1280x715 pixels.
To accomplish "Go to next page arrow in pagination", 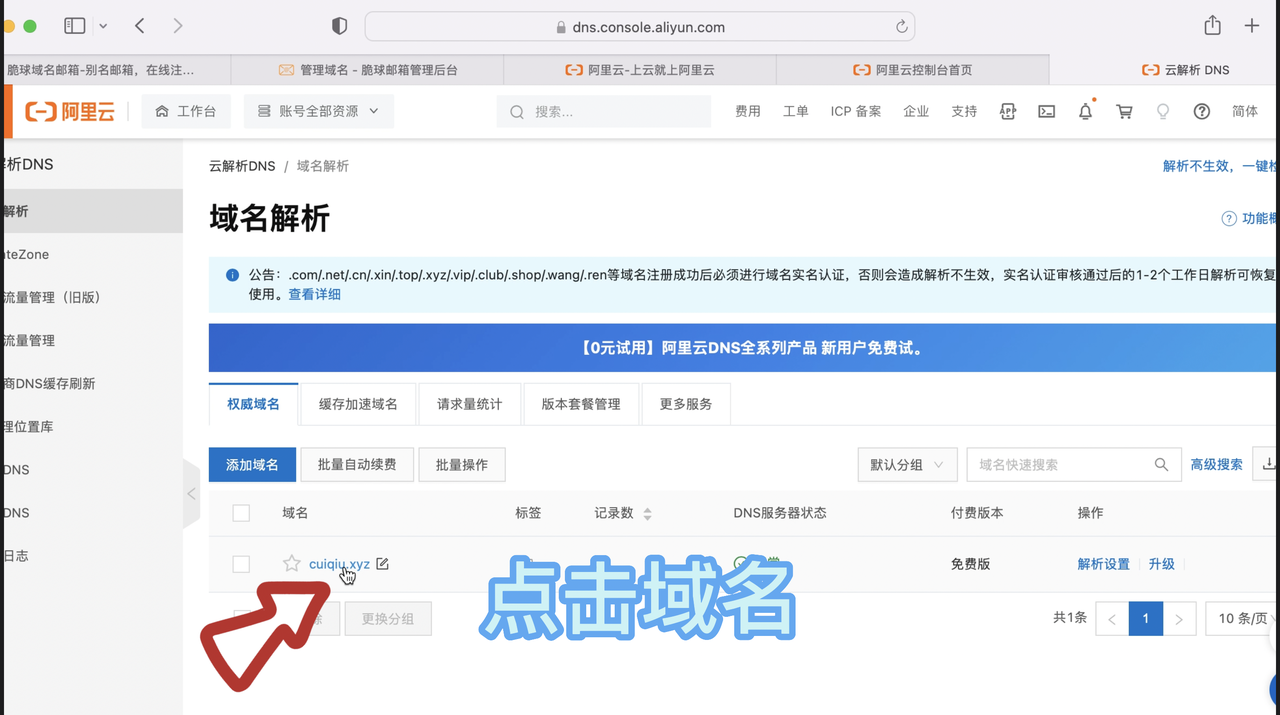I will (x=1179, y=619).
